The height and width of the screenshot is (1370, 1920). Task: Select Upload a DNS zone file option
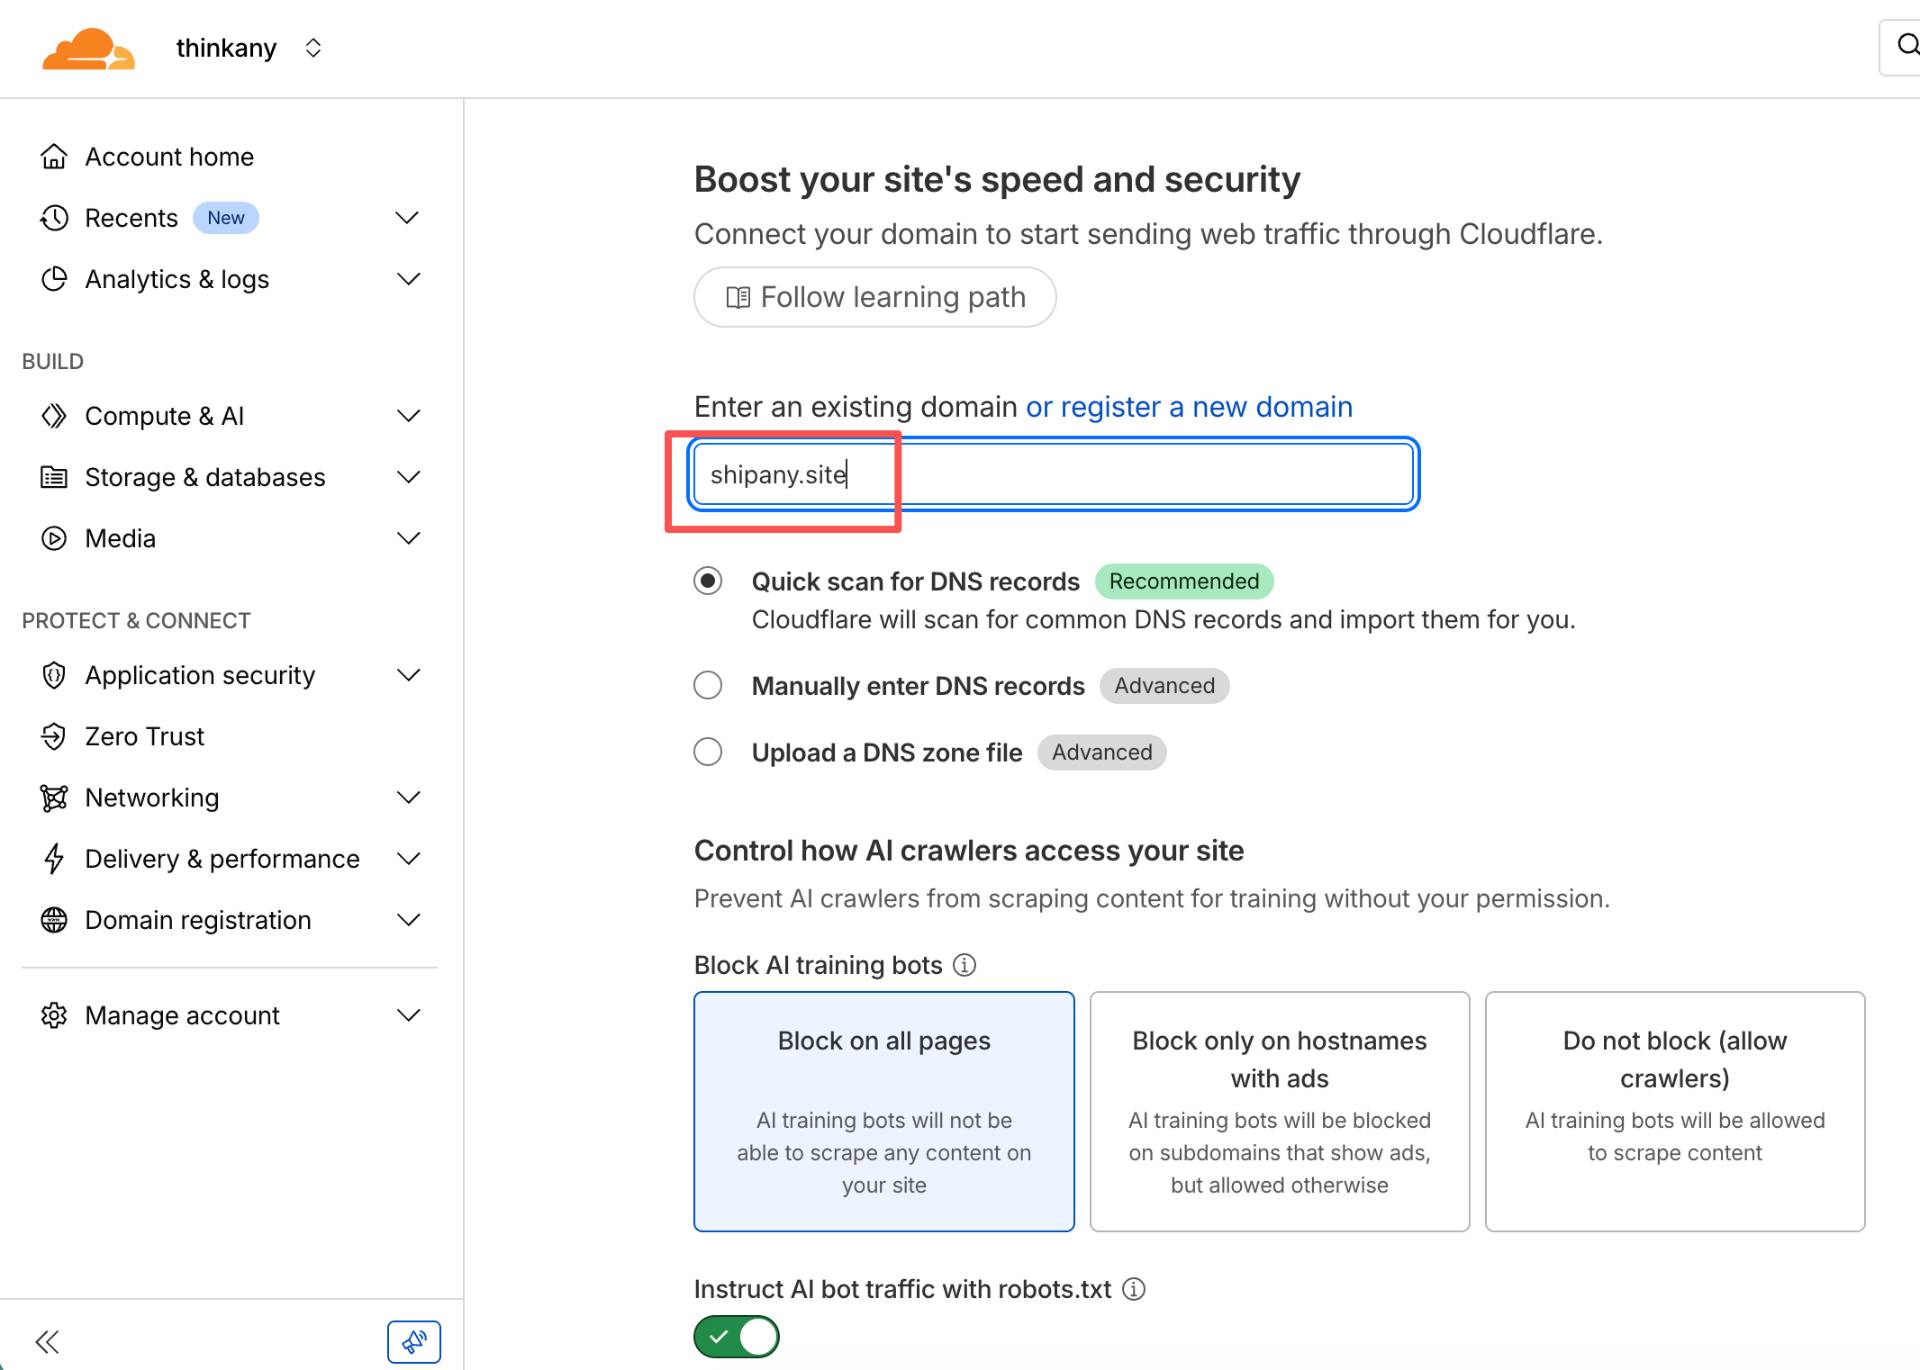pos(708,752)
